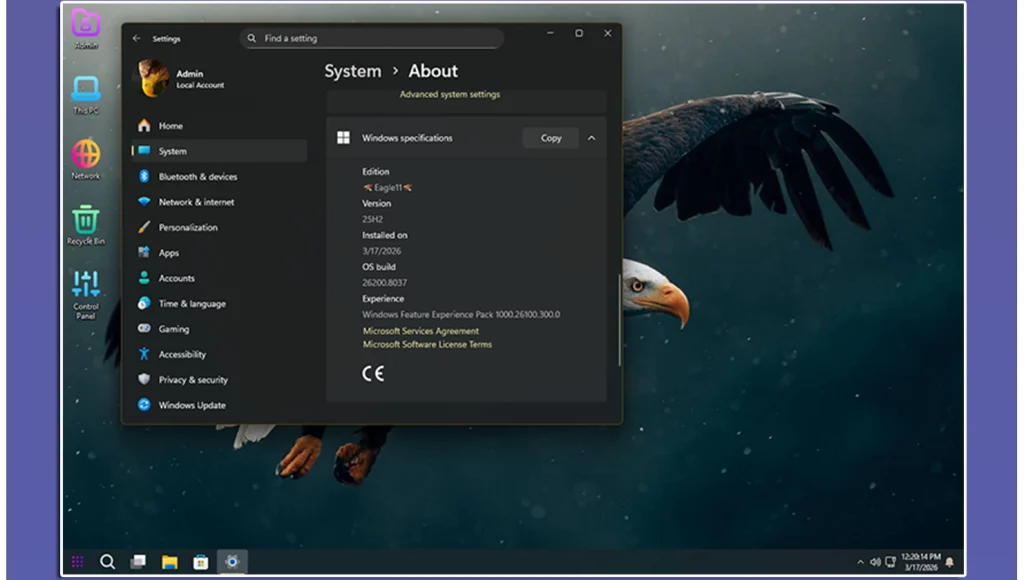The image size is (1024, 580).
Task: Open Bluetooth & devices settings
Action: [197, 177]
